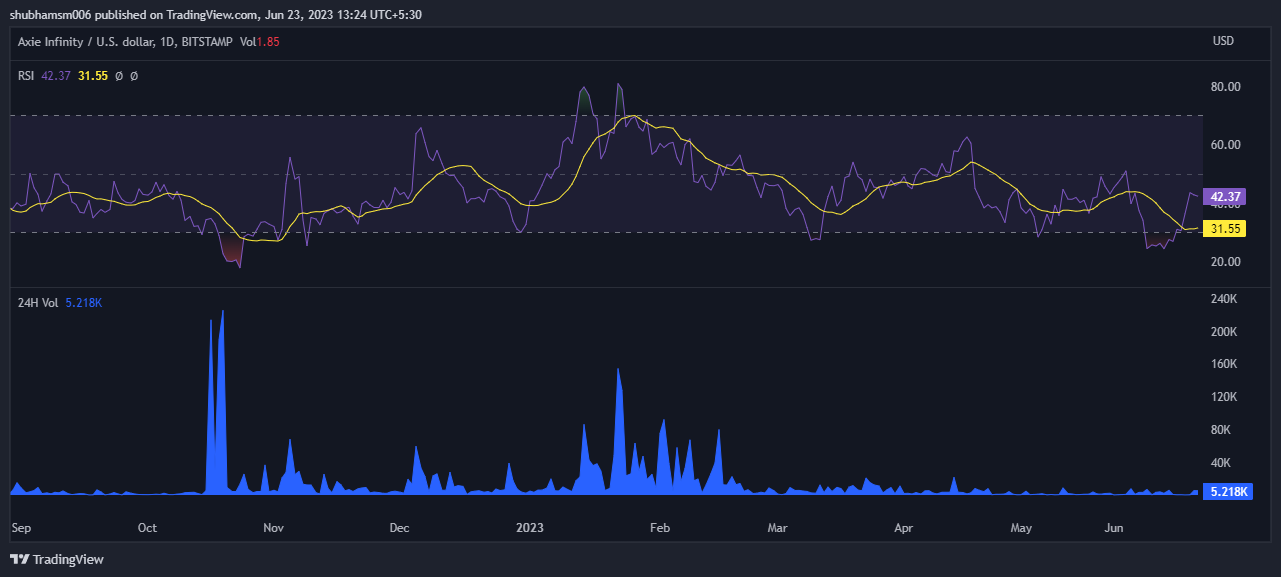The image size is (1281, 577).
Task: Click the purple 42.37 value in RSI legend
Action: pos(56,76)
